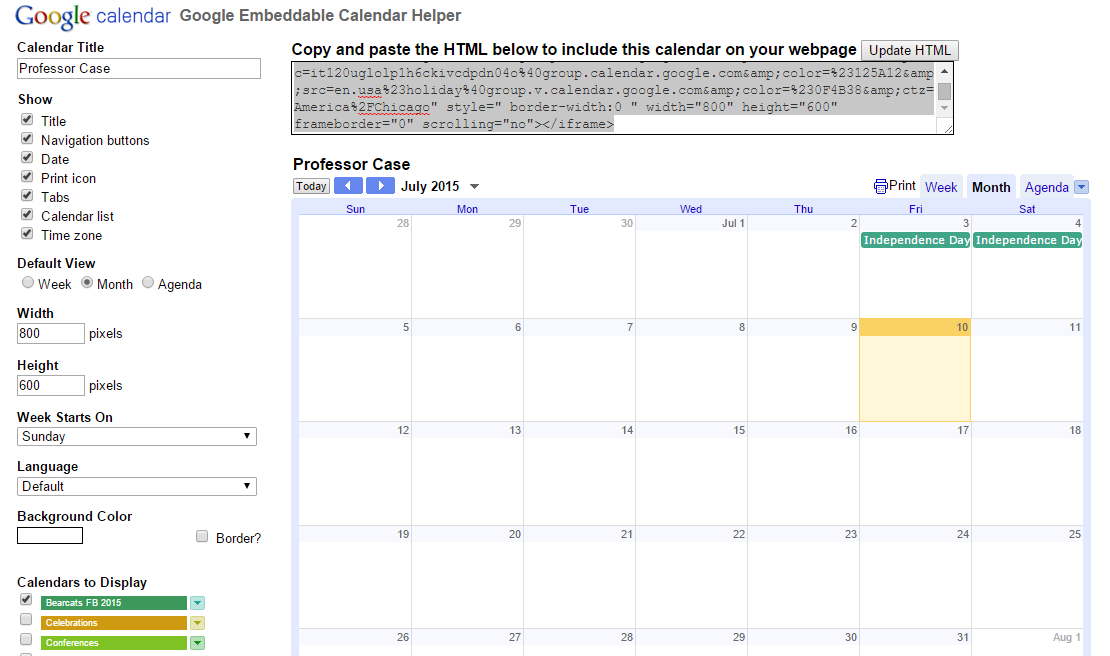Open the Google Calendar logo
Viewport: 1110px width, 656px height.
(93, 16)
